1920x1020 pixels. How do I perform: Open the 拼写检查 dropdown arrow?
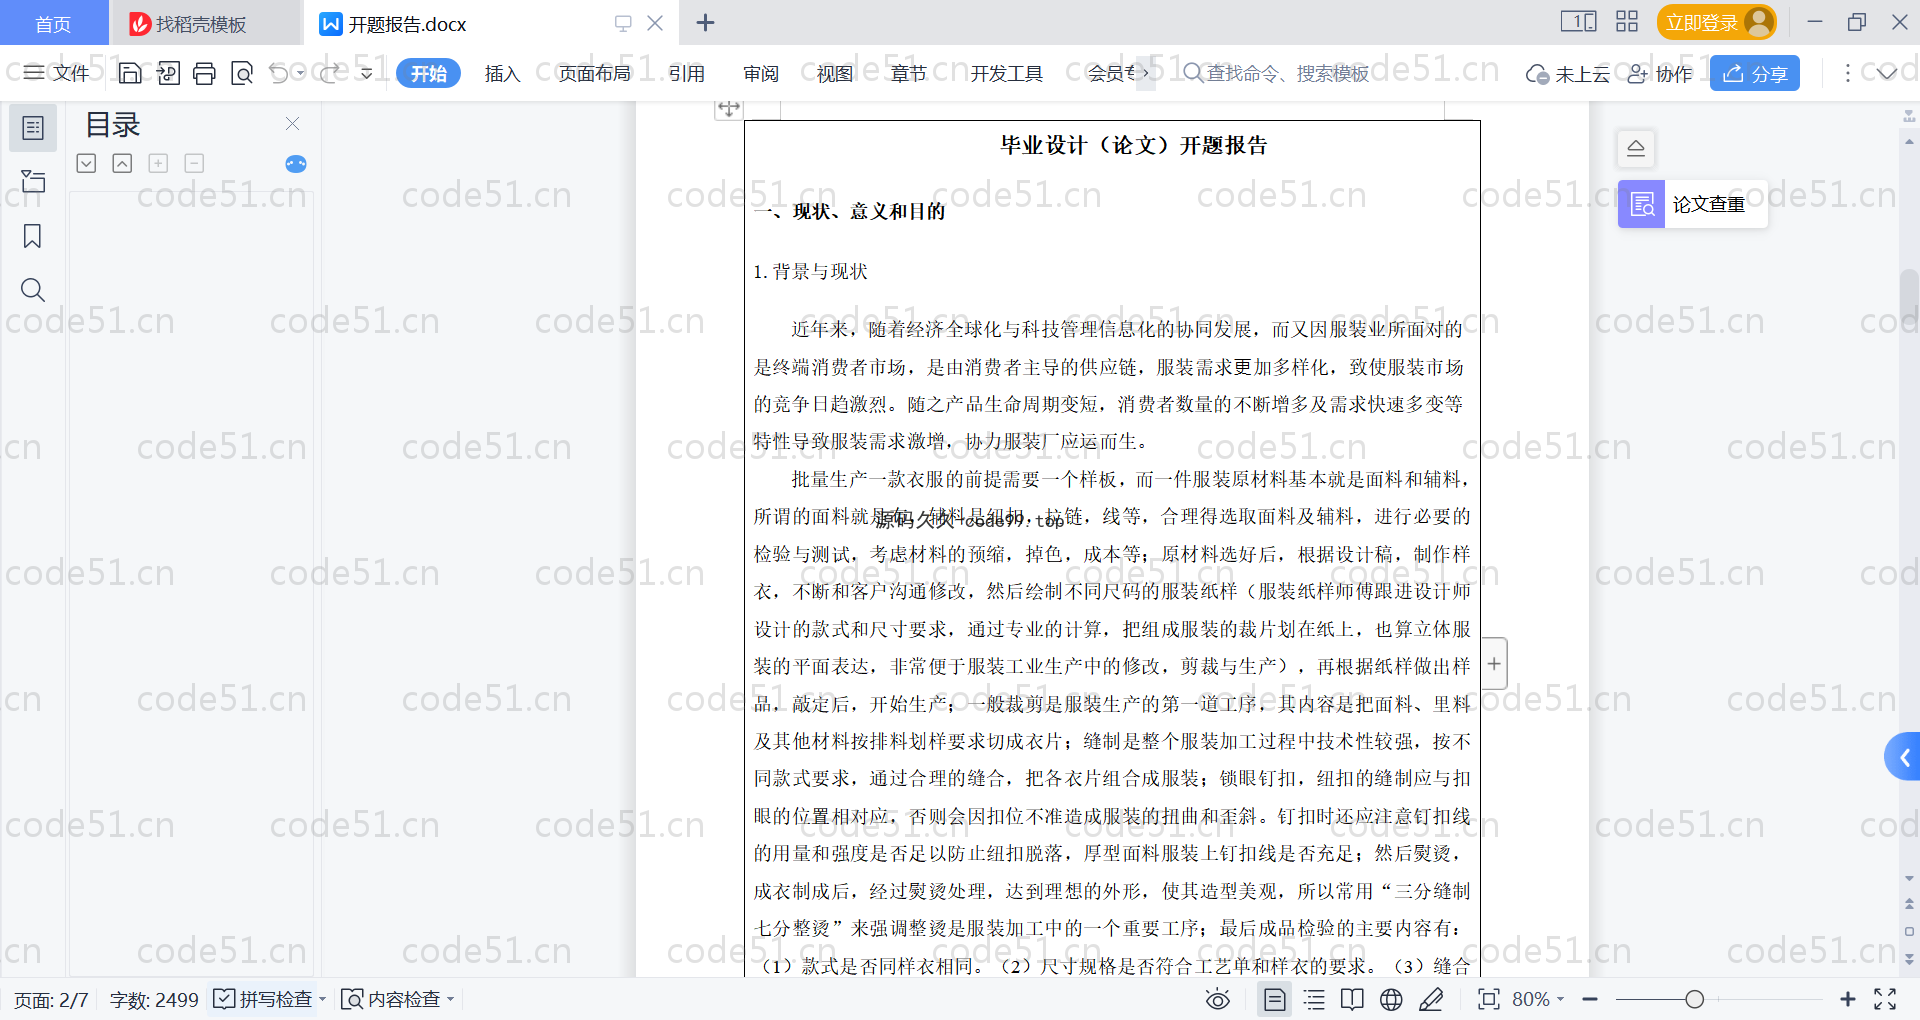click(322, 999)
